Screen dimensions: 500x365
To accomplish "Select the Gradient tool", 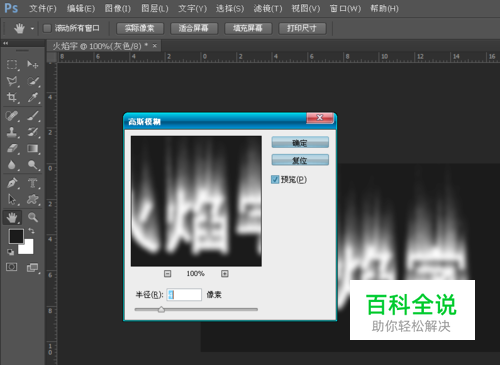I will pos(33,148).
